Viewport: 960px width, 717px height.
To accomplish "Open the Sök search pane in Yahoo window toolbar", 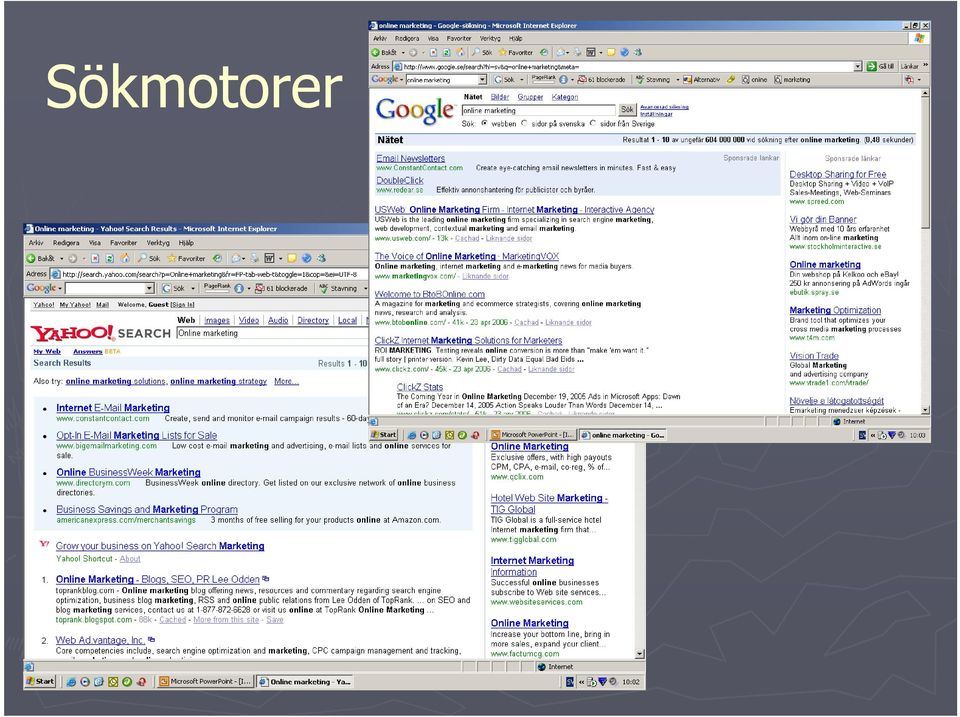I will [x=149, y=258].
